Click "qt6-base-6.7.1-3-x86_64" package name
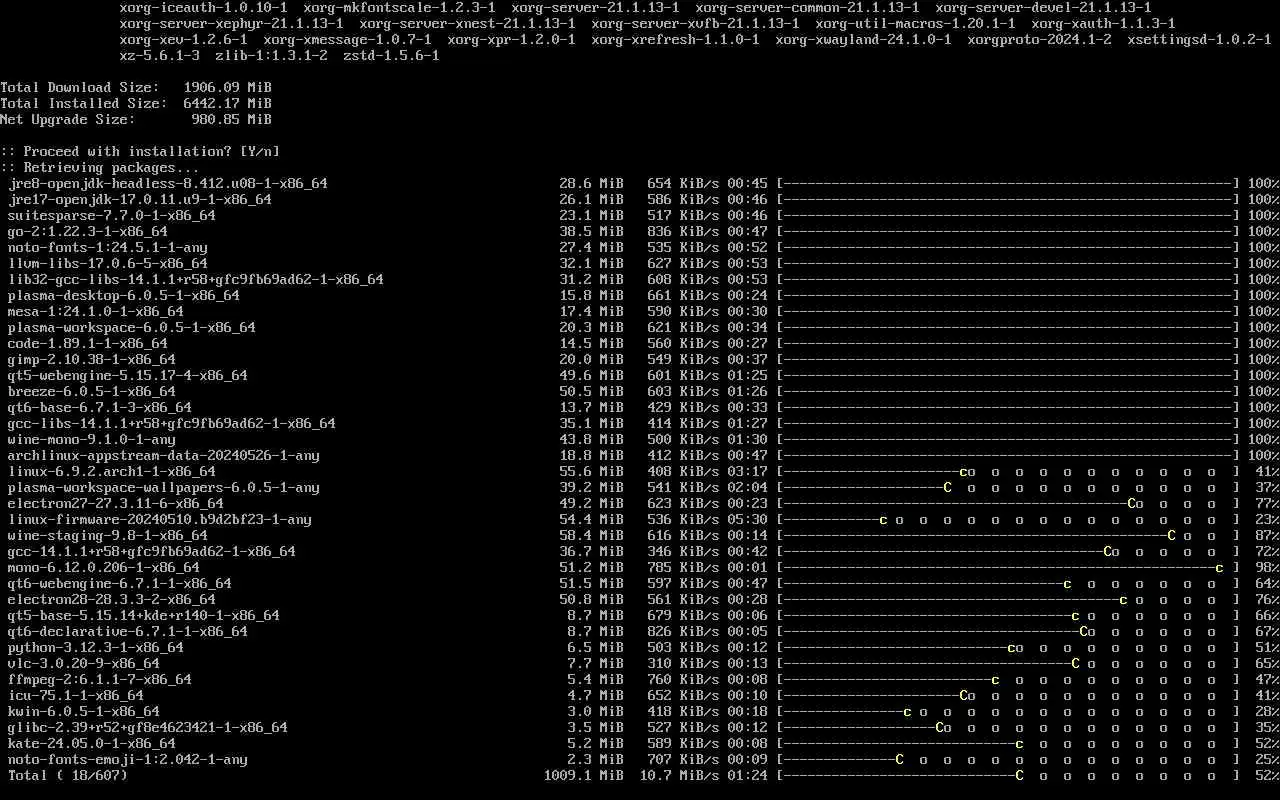This screenshot has height=800, width=1280. (100, 407)
